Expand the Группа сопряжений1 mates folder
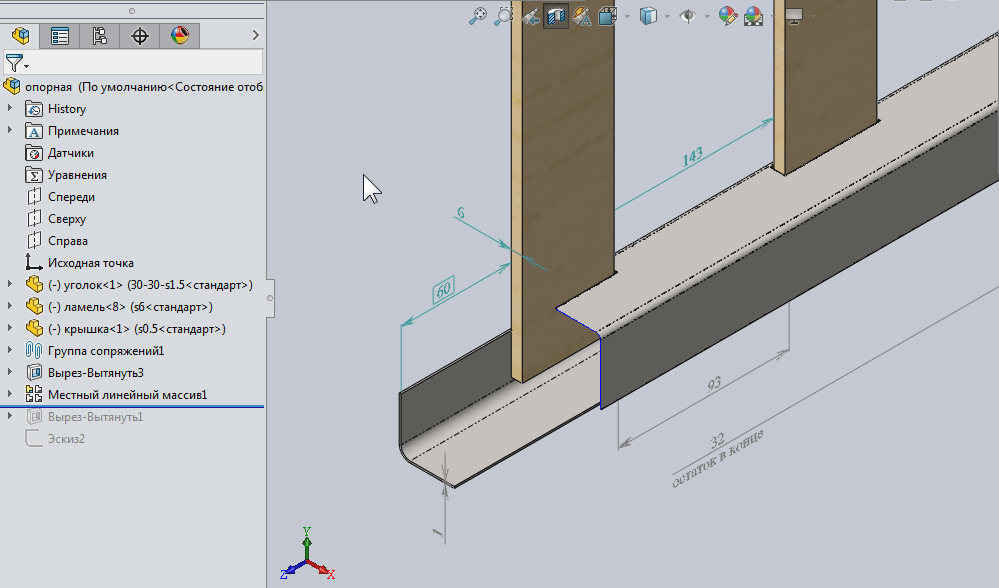 [11, 351]
